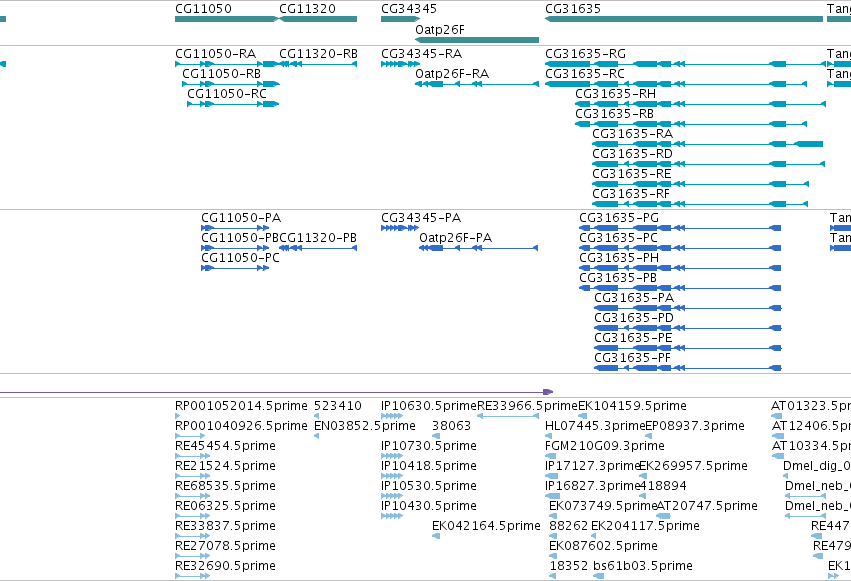Select the Oatp26F gene bar
Image resolution: width=851 pixels, height=581 pixels.
point(477,40)
